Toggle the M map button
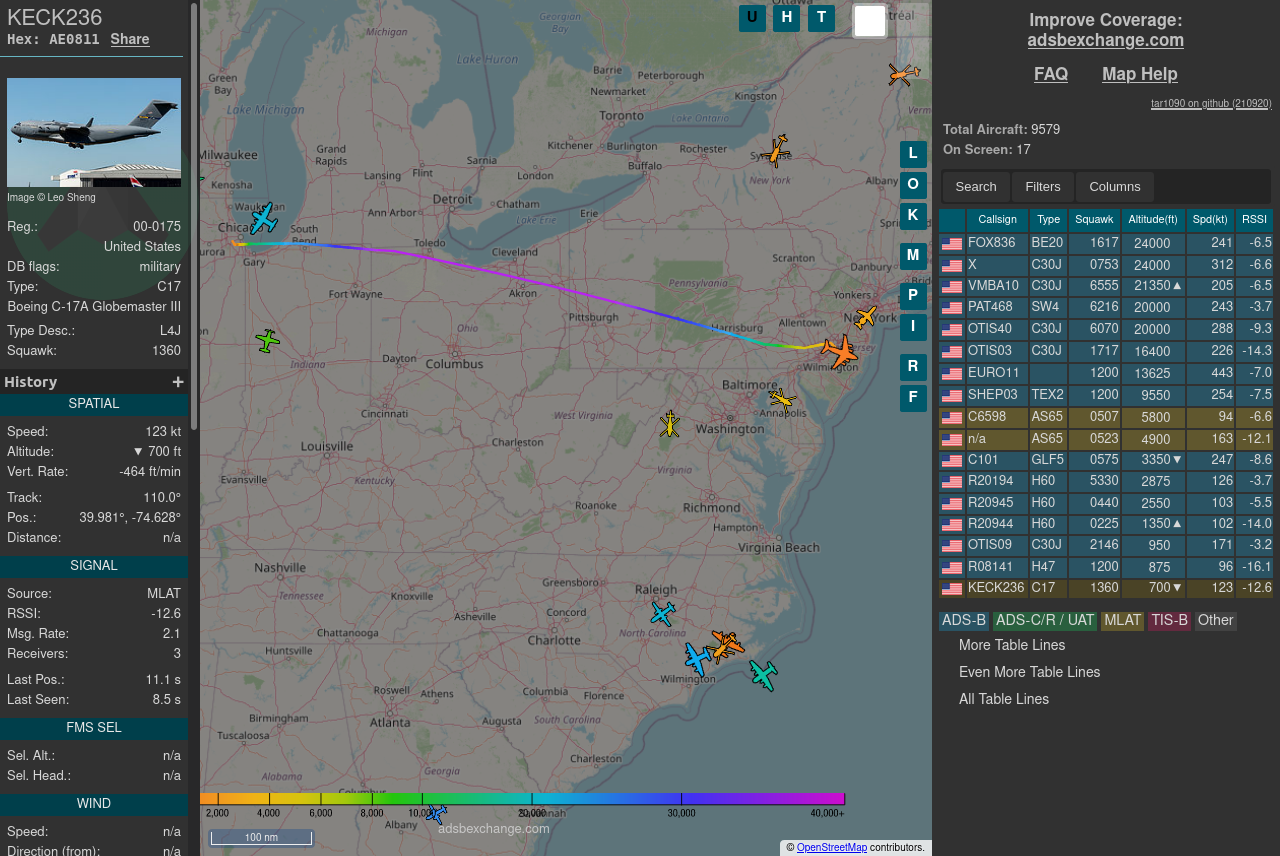 913,256
